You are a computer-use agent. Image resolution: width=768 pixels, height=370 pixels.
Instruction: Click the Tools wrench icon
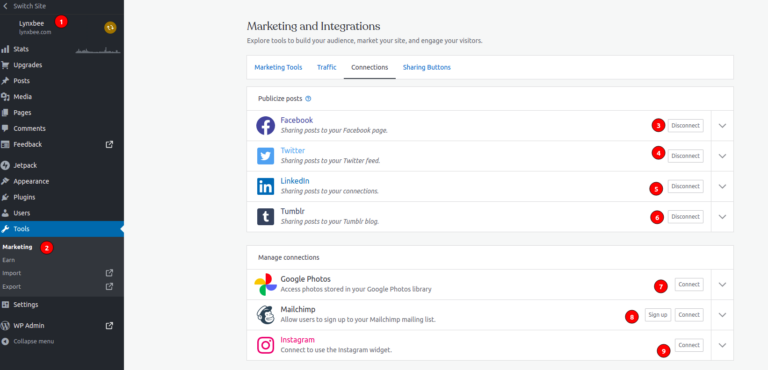(x=5, y=229)
